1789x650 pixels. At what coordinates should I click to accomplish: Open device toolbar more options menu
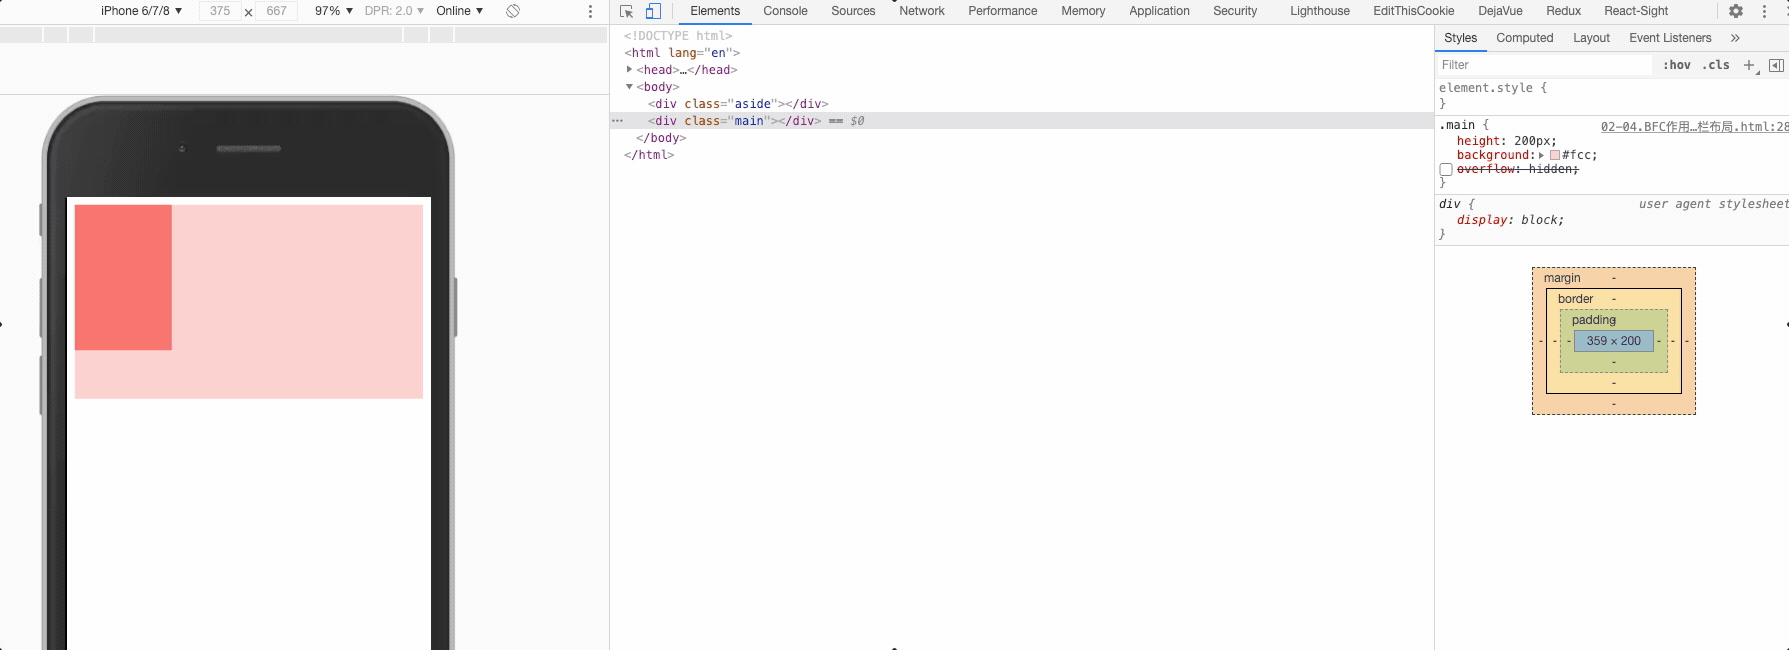(590, 11)
